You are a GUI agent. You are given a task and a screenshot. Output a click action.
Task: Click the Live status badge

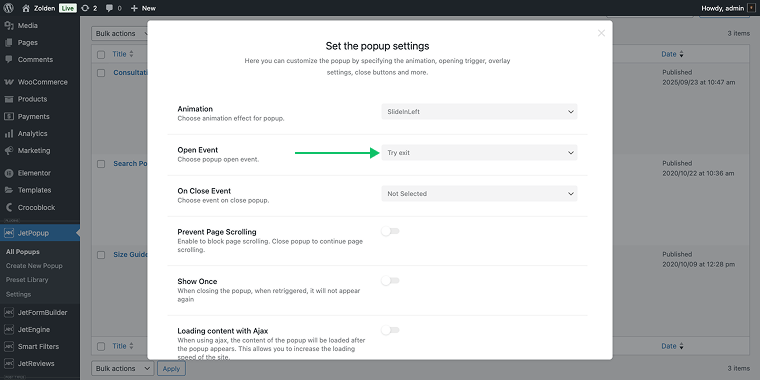[68, 8]
